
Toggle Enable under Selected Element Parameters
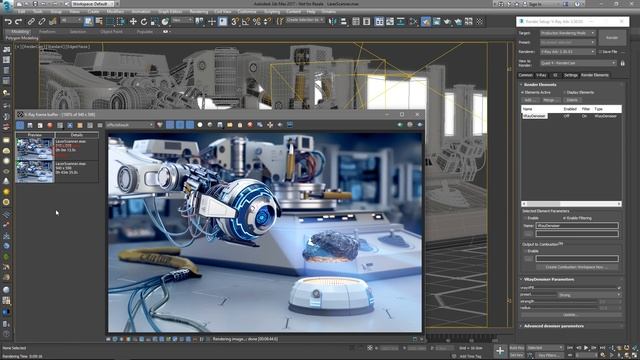(526, 218)
